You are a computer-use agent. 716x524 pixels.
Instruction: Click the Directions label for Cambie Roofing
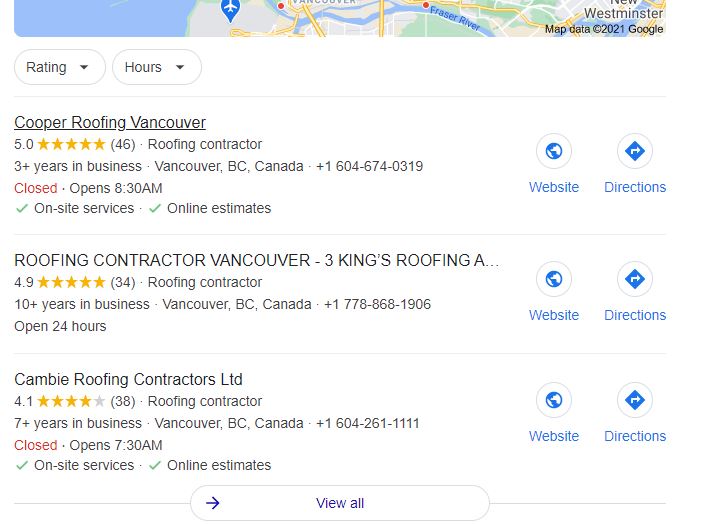click(x=634, y=436)
